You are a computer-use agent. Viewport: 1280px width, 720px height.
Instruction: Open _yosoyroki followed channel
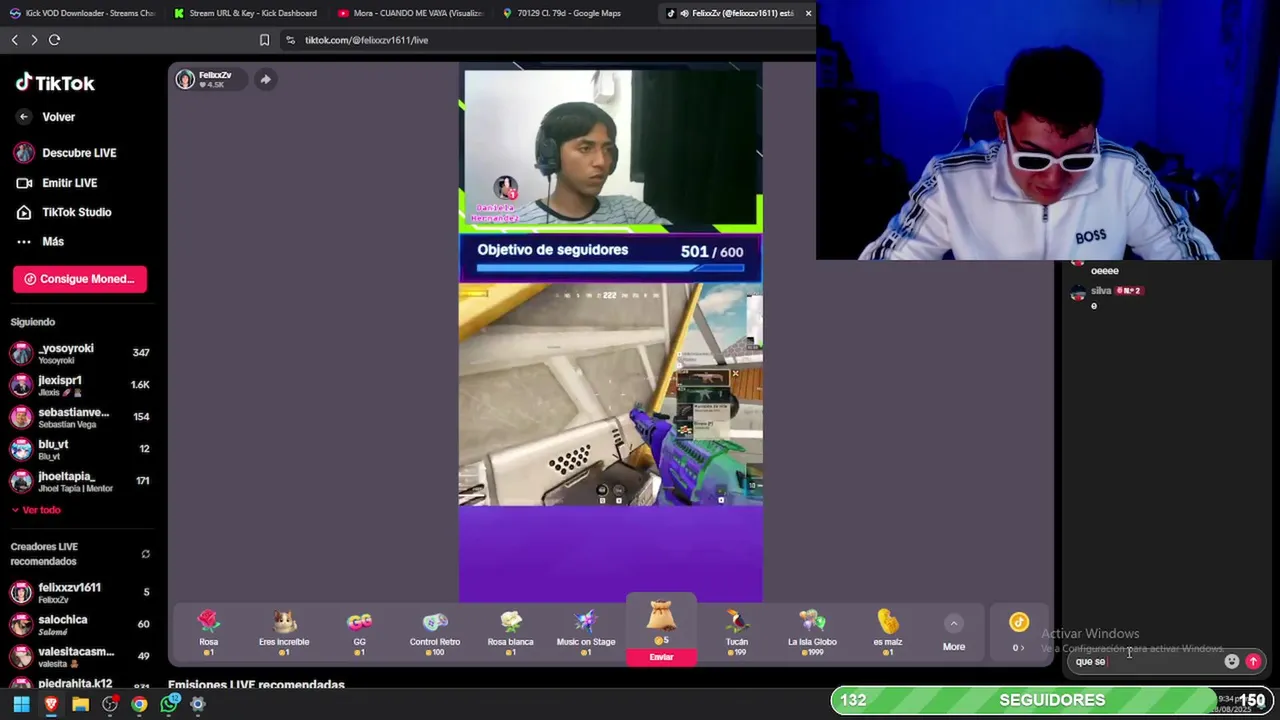coord(80,353)
